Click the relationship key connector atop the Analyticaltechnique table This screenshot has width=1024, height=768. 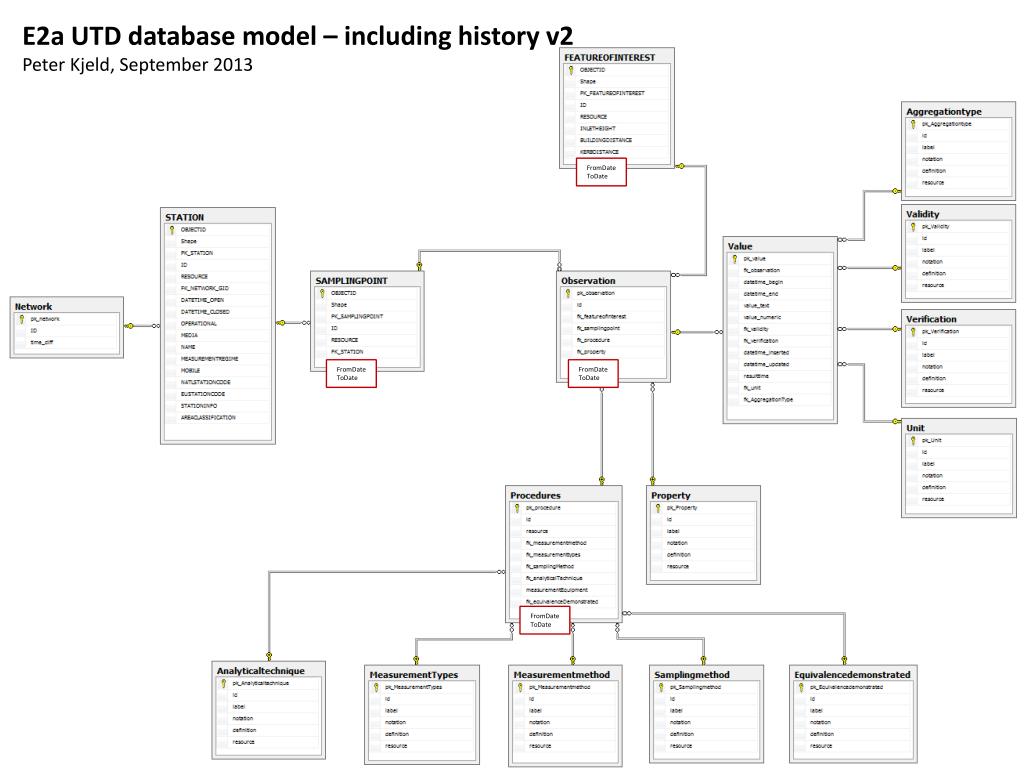point(269,656)
